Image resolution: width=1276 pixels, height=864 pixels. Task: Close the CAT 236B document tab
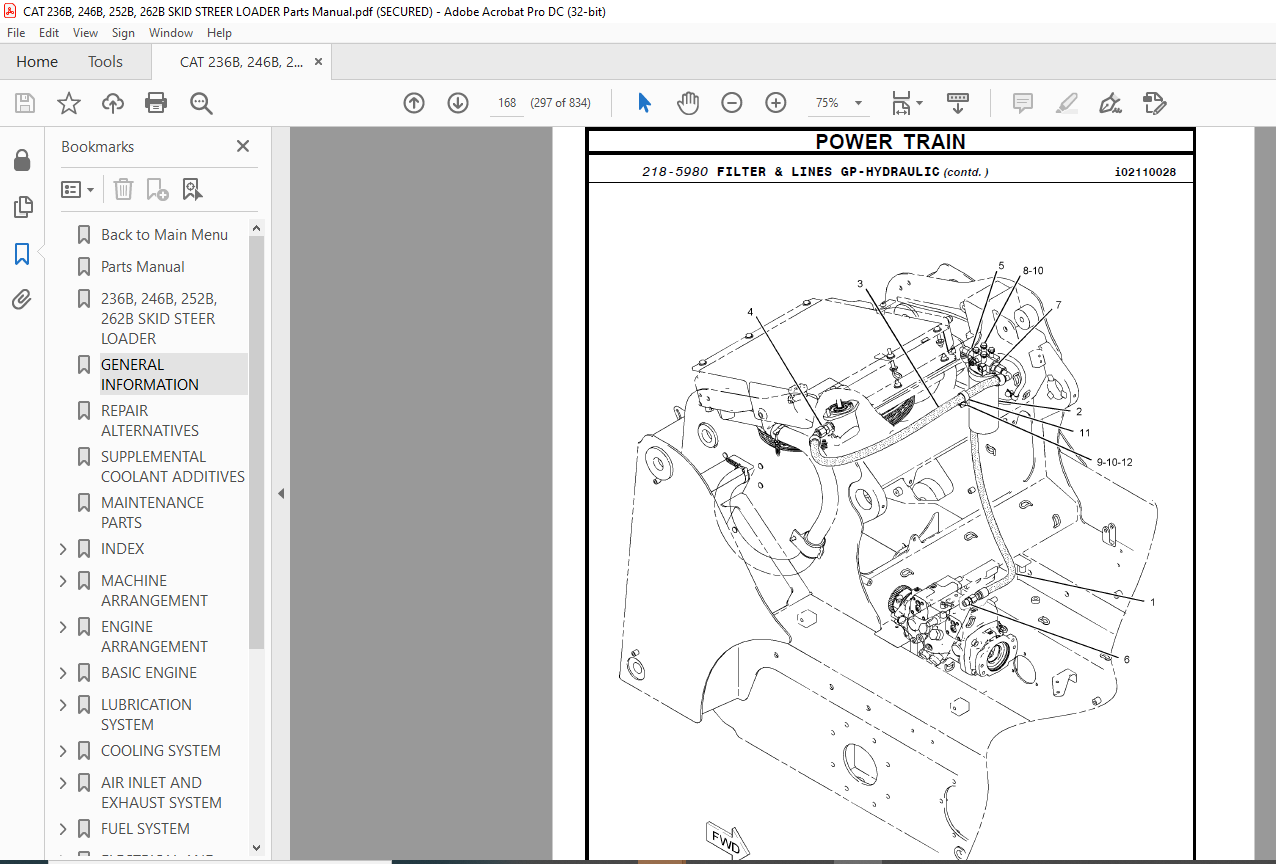pyautogui.click(x=319, y=62)
